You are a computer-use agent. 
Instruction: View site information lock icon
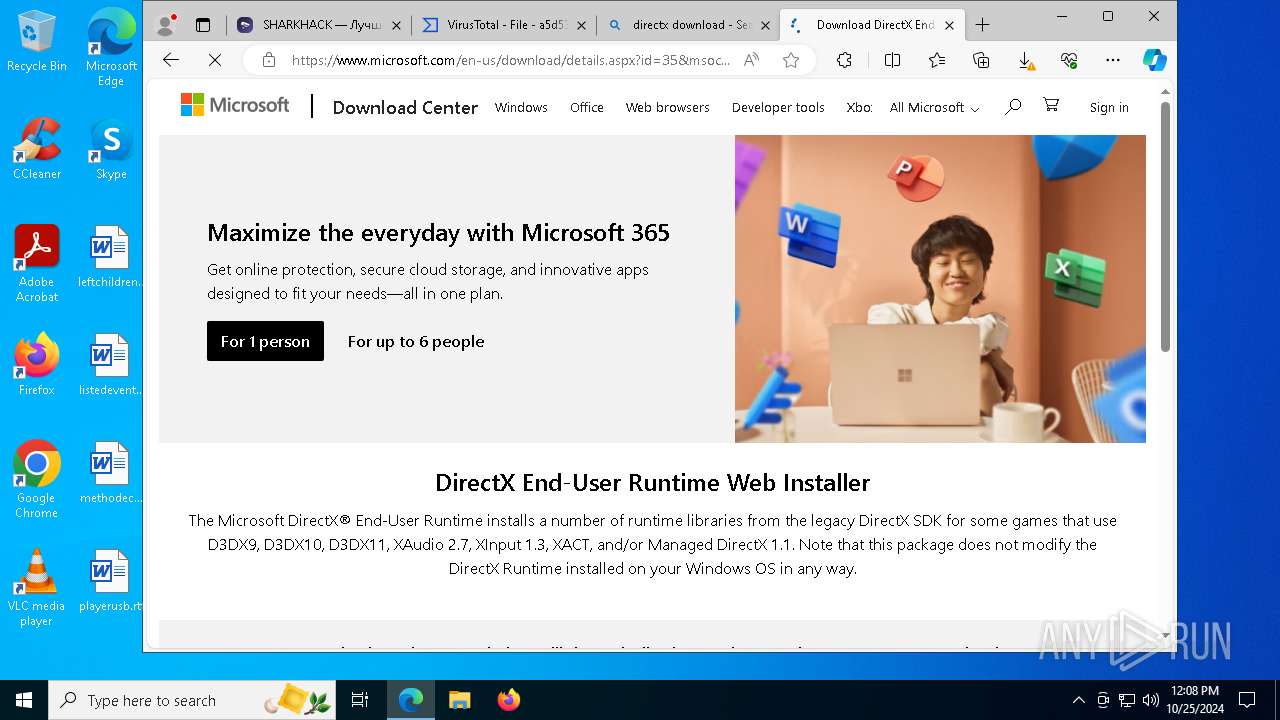pos(268,60)
